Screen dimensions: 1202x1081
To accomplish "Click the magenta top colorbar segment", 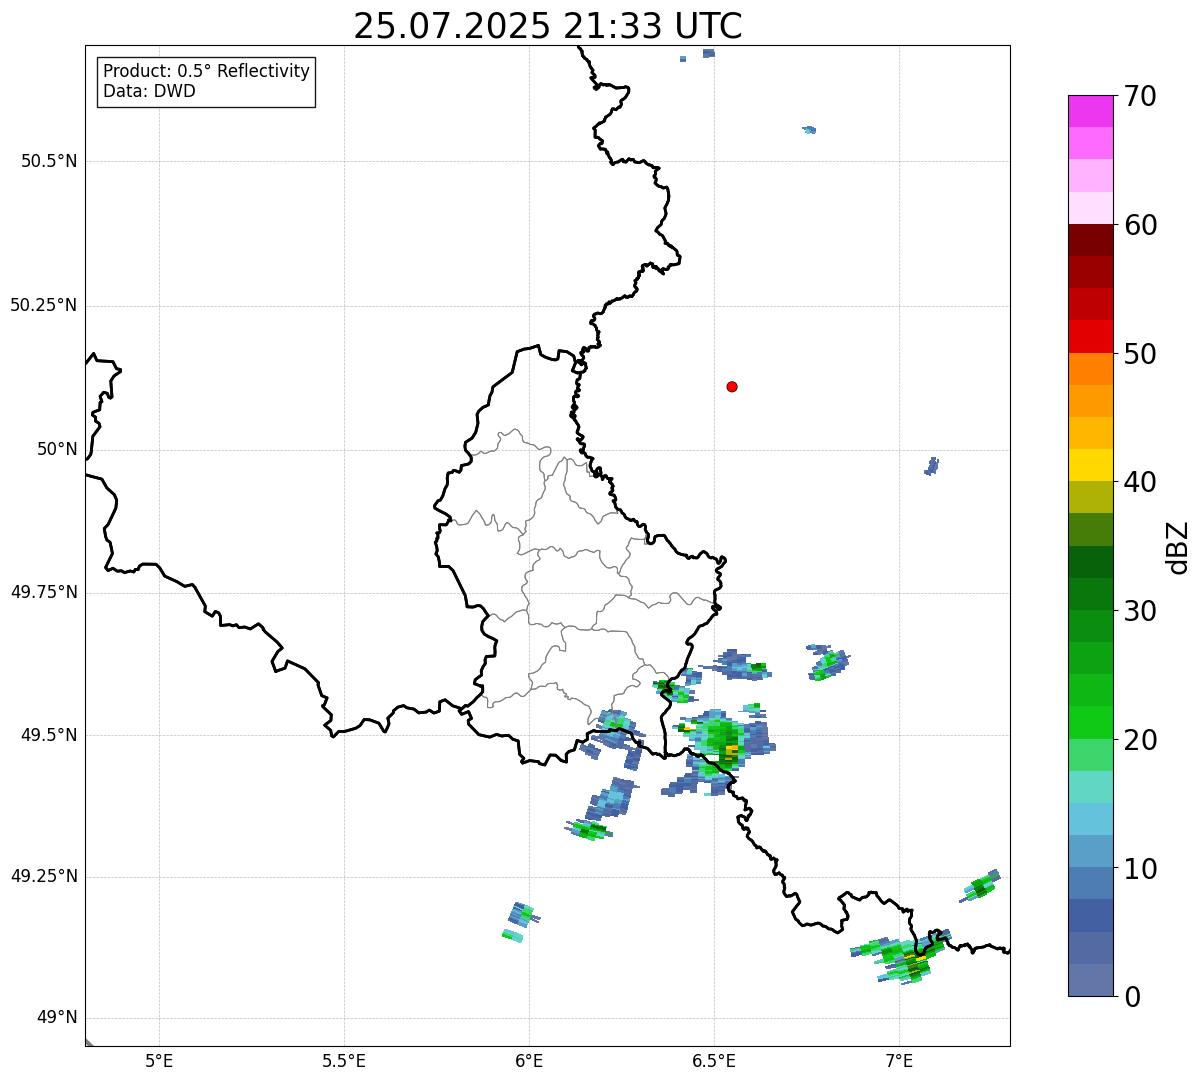I will point(1090,111).
